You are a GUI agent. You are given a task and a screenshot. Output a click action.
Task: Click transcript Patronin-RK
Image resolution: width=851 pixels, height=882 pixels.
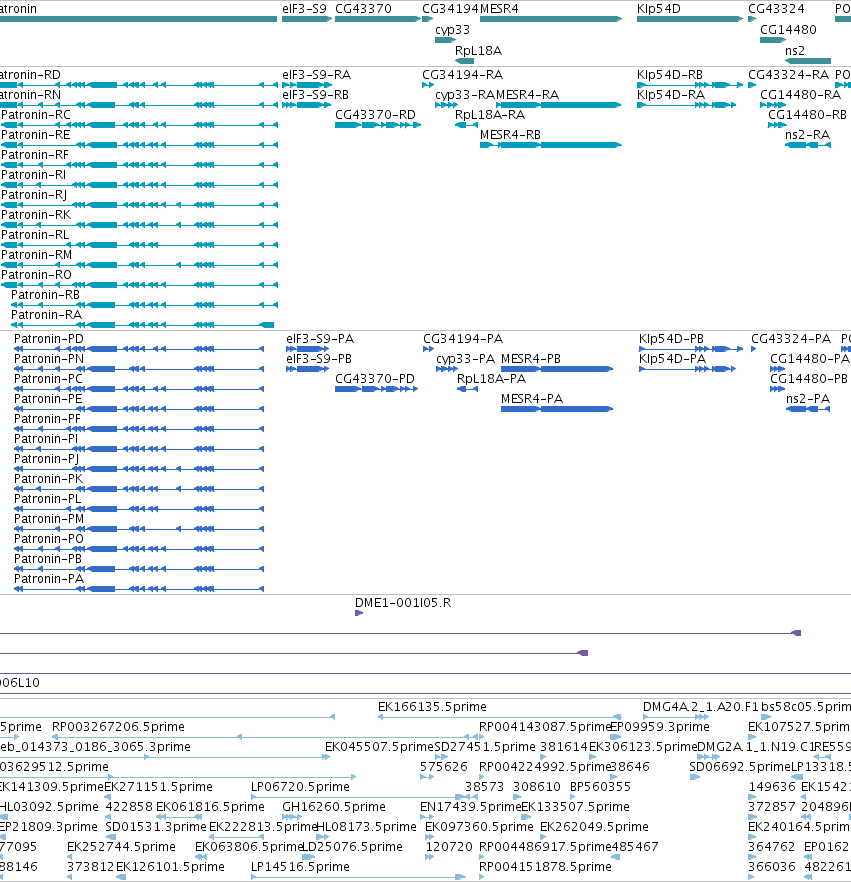[139, 225]
